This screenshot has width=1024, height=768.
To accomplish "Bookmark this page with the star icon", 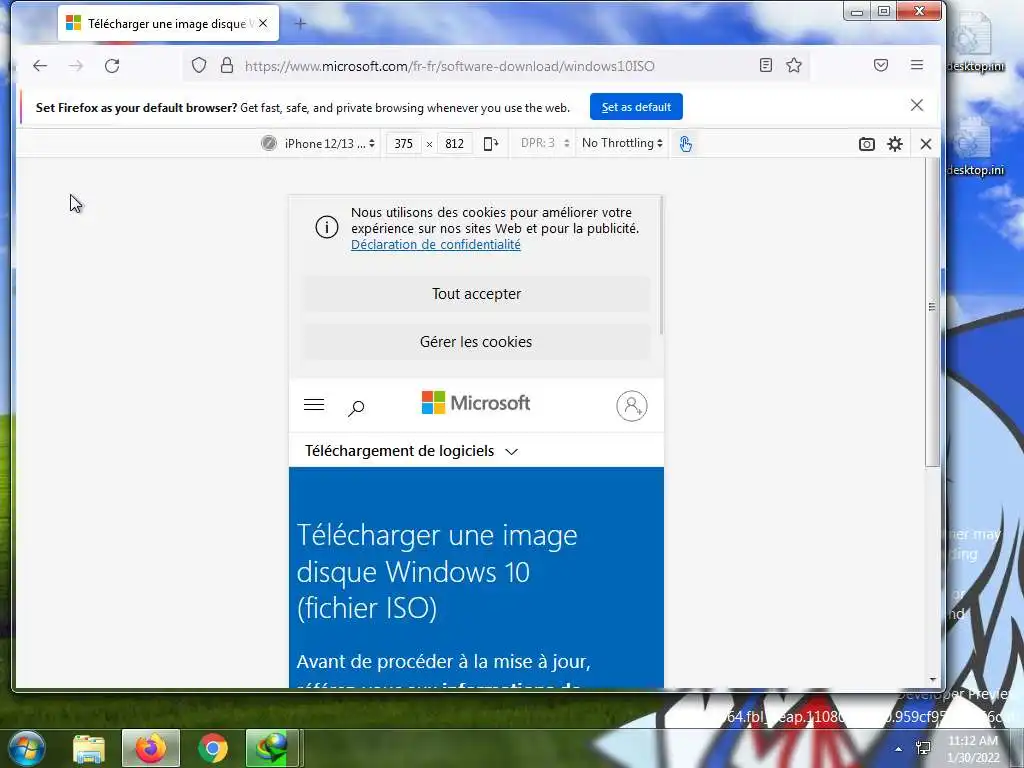I will click(x=794, y=65).
